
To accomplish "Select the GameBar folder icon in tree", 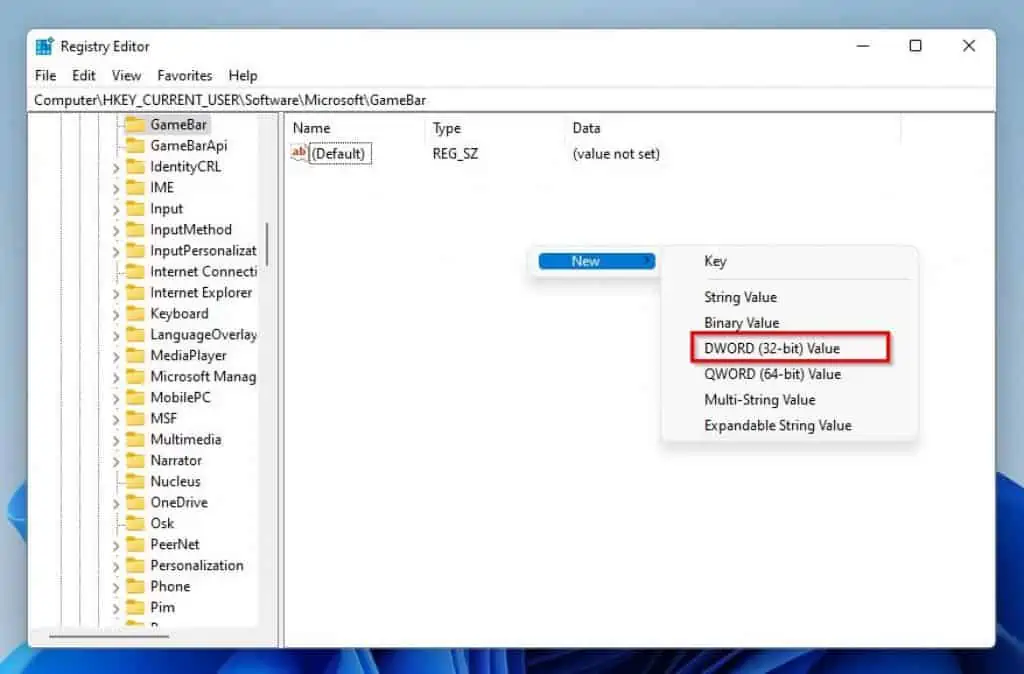I will (x=135, y=125).
